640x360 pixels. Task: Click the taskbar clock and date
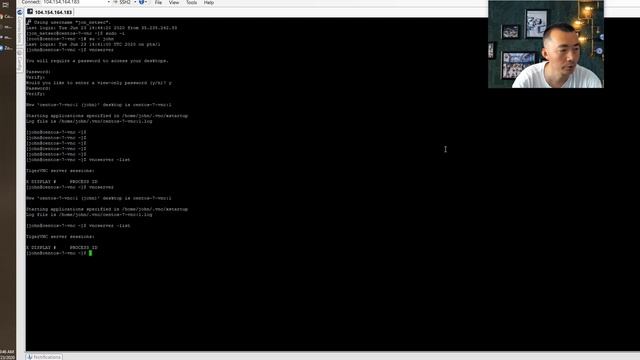point(8,354)
